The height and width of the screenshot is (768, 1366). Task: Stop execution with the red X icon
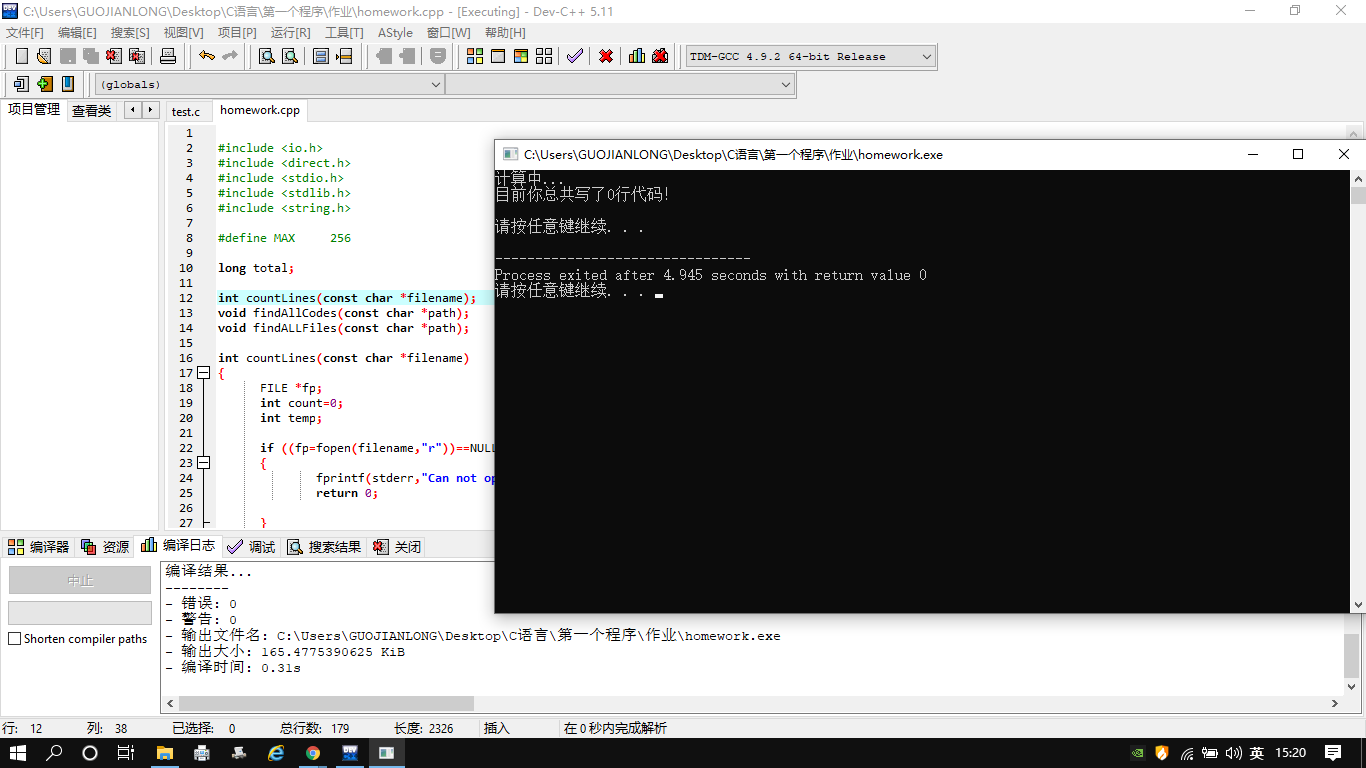[606, 56]
